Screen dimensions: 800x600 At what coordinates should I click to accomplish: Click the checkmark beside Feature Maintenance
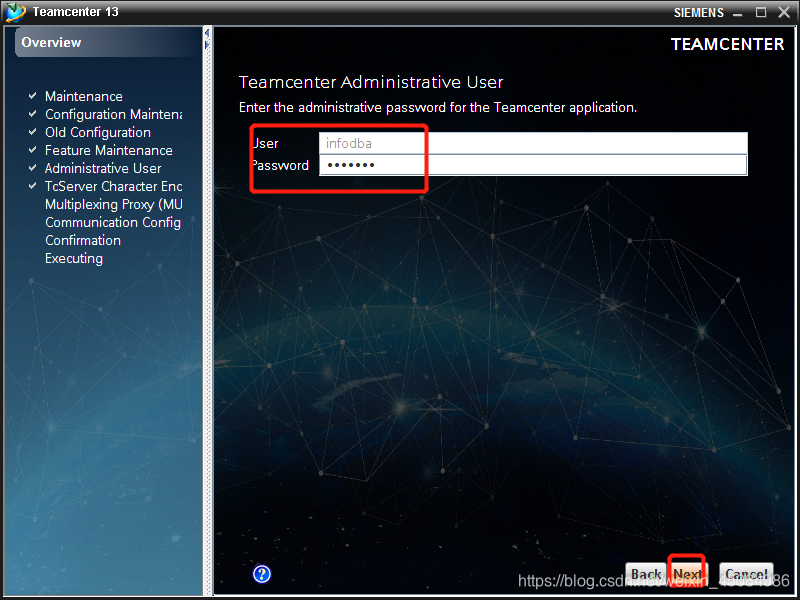33,150
